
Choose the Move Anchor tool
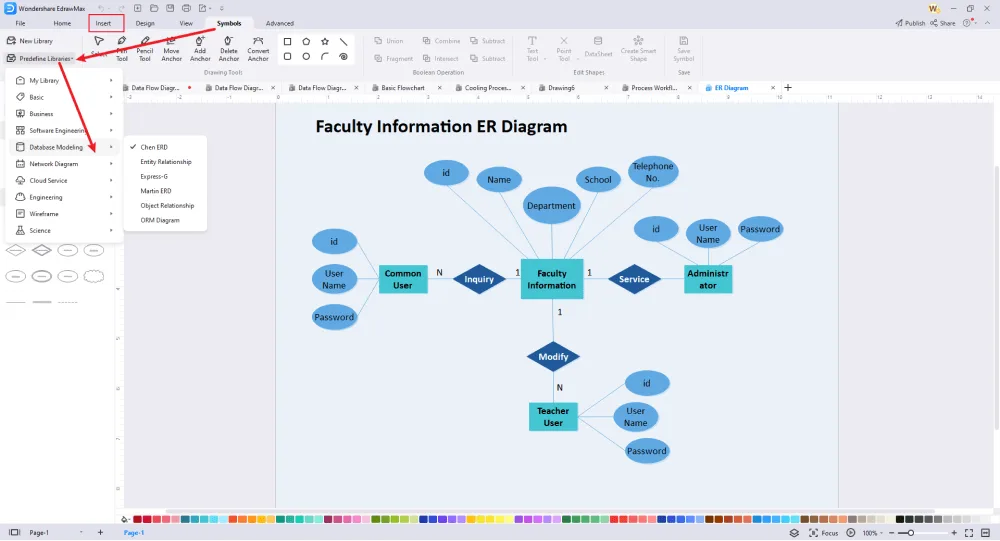pos(171,48)
